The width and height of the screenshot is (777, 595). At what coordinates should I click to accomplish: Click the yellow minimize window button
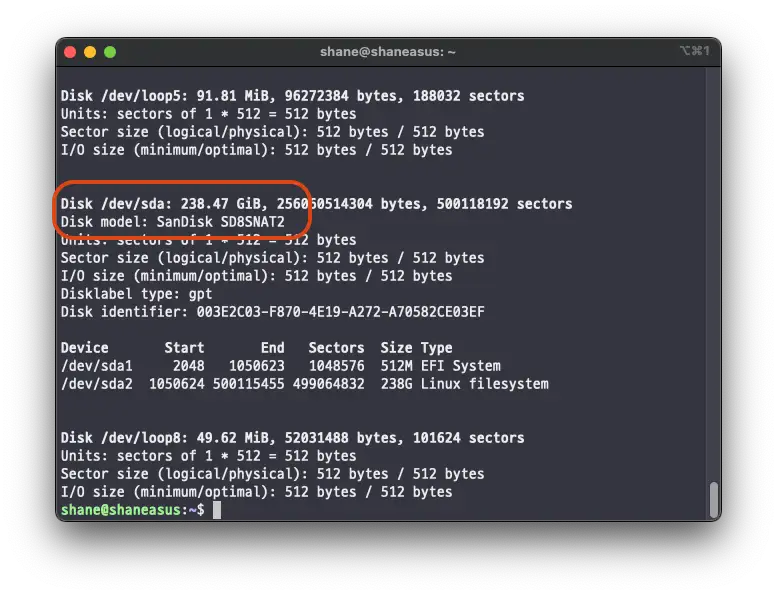point(90,52)
